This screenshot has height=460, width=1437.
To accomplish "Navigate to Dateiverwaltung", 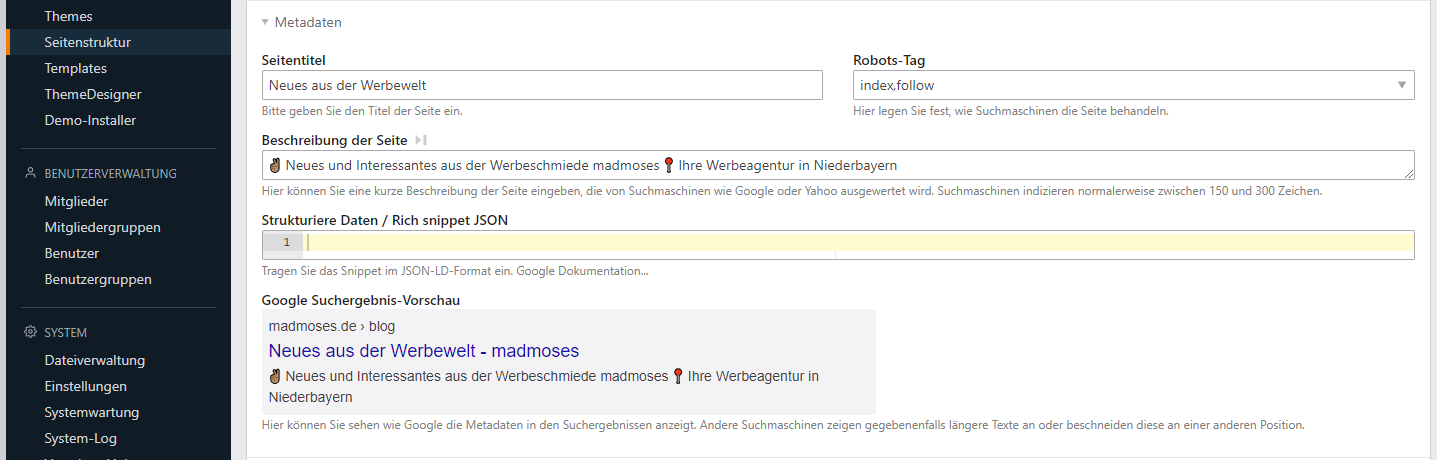I will point(94,360).
